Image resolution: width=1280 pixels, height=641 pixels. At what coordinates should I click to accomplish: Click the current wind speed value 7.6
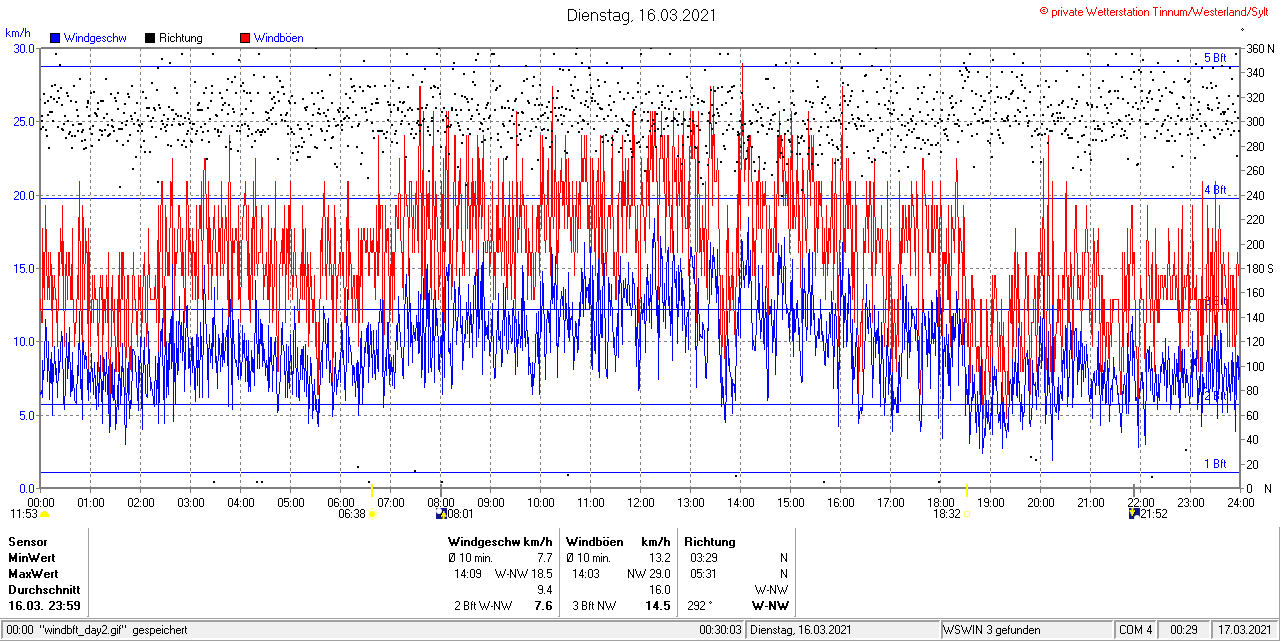[543, 606]
